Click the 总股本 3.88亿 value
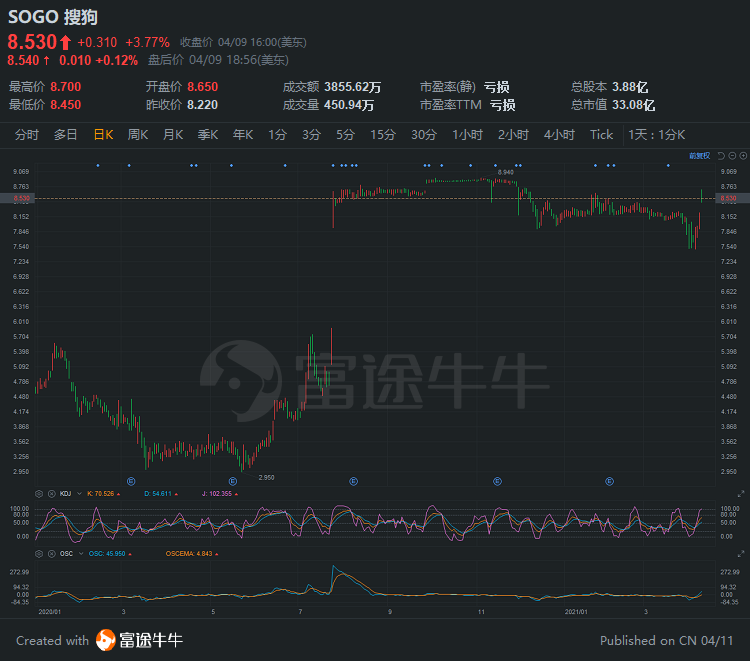This screenshot has height=661, width=750. pos(630,87)
